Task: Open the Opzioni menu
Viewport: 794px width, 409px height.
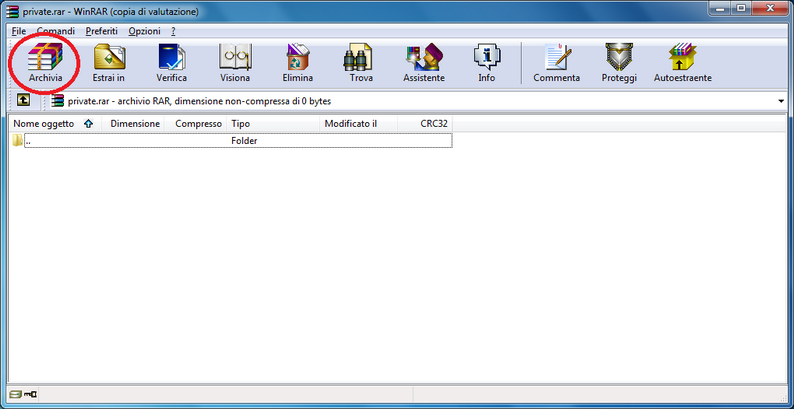Action: pyautogui.click(x=144, y=31)
